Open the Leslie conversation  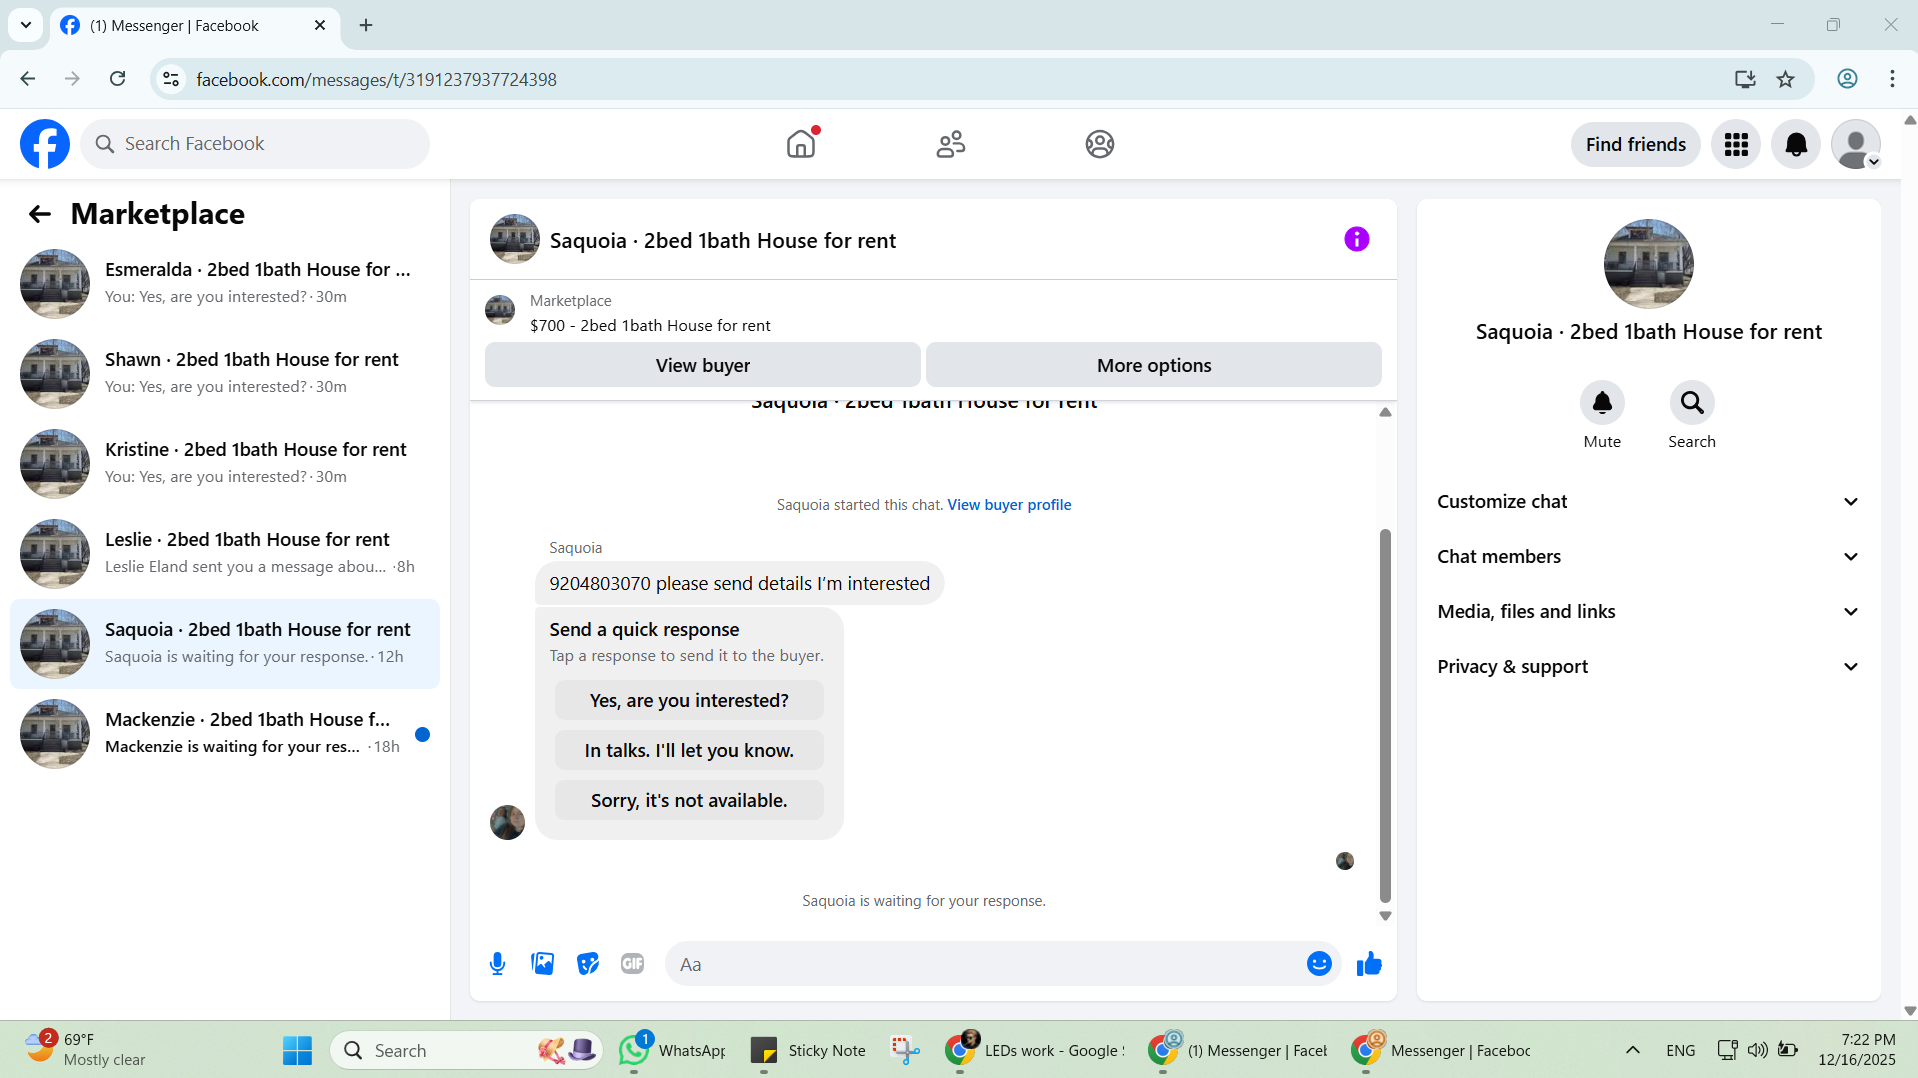(x=225, y=553)
